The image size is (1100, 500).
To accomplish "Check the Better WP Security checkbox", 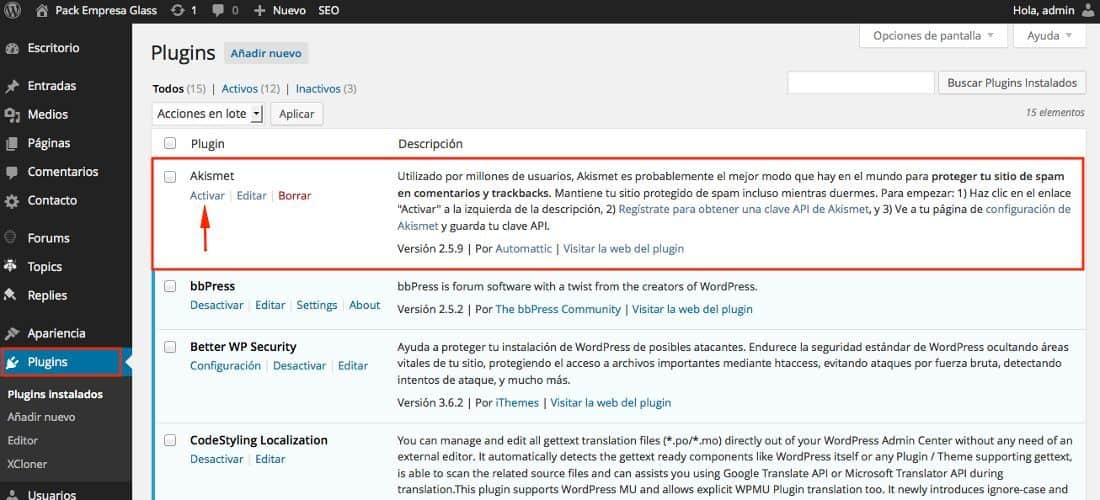I will tap(170, 346).
